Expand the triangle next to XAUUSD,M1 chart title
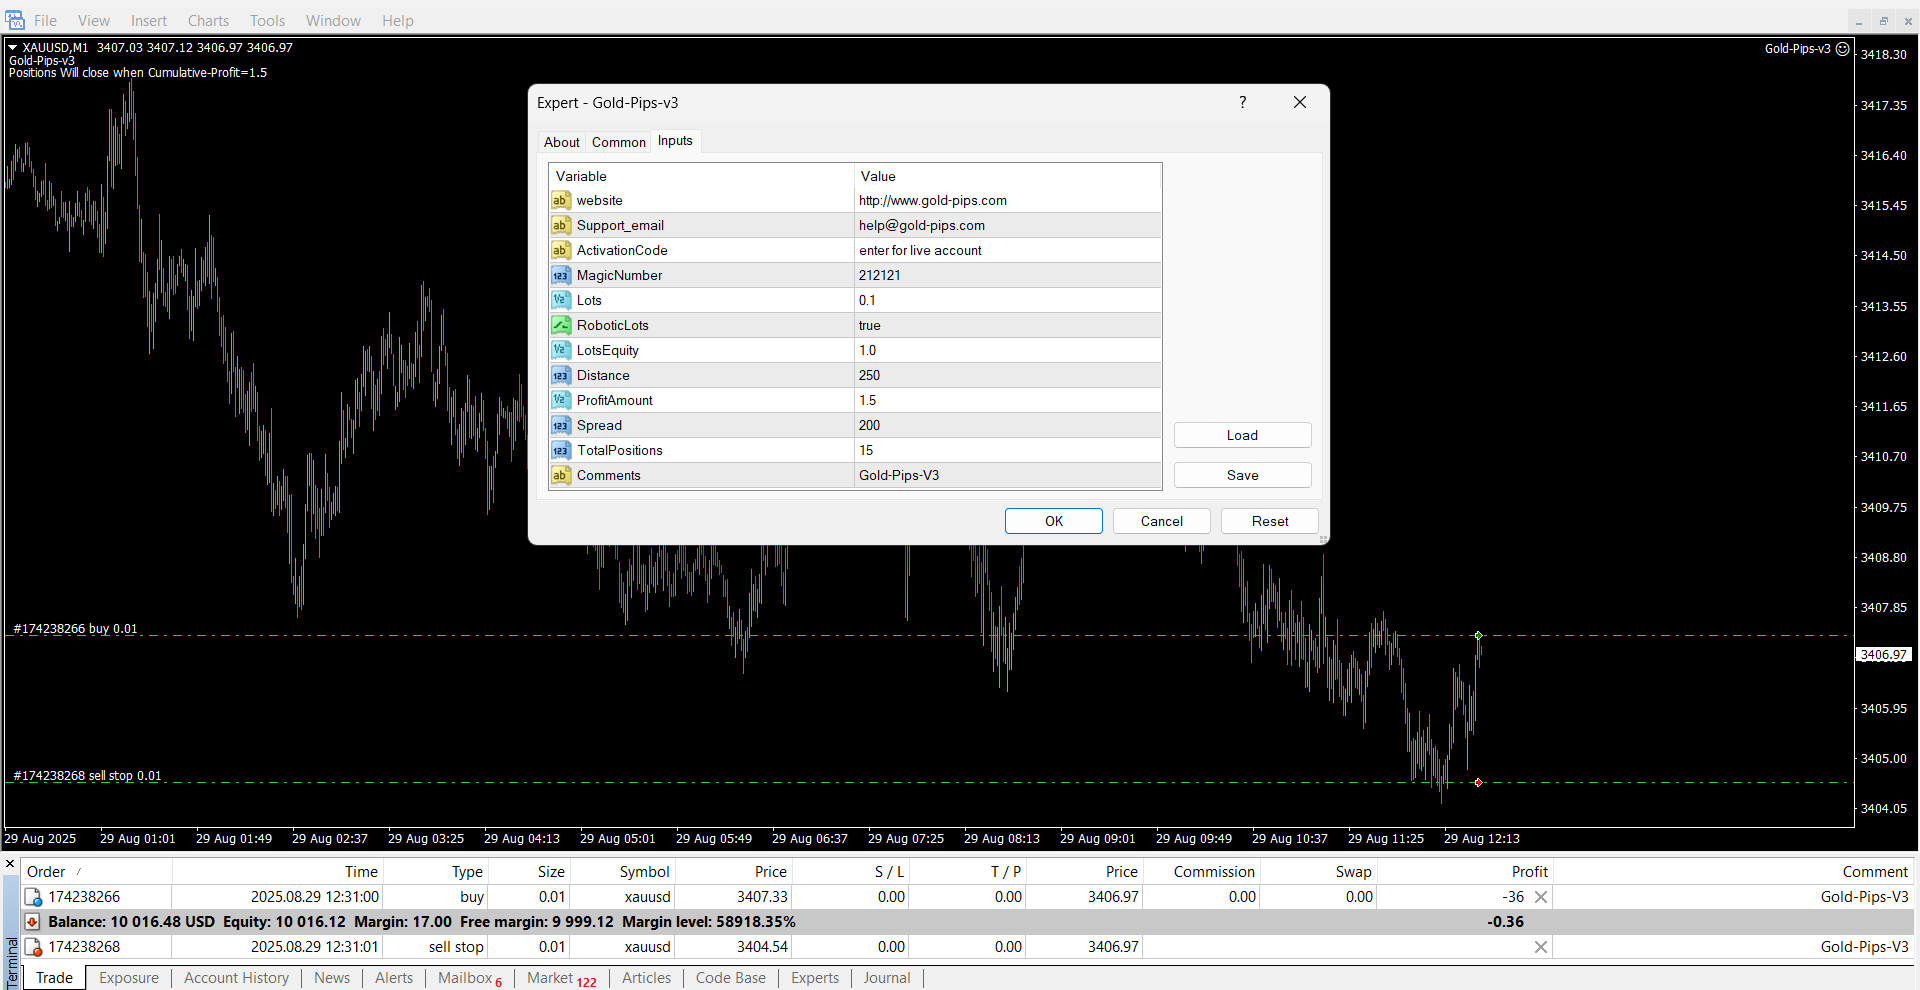This screenshot has width=1920, height=990. (x=13, y=47)
